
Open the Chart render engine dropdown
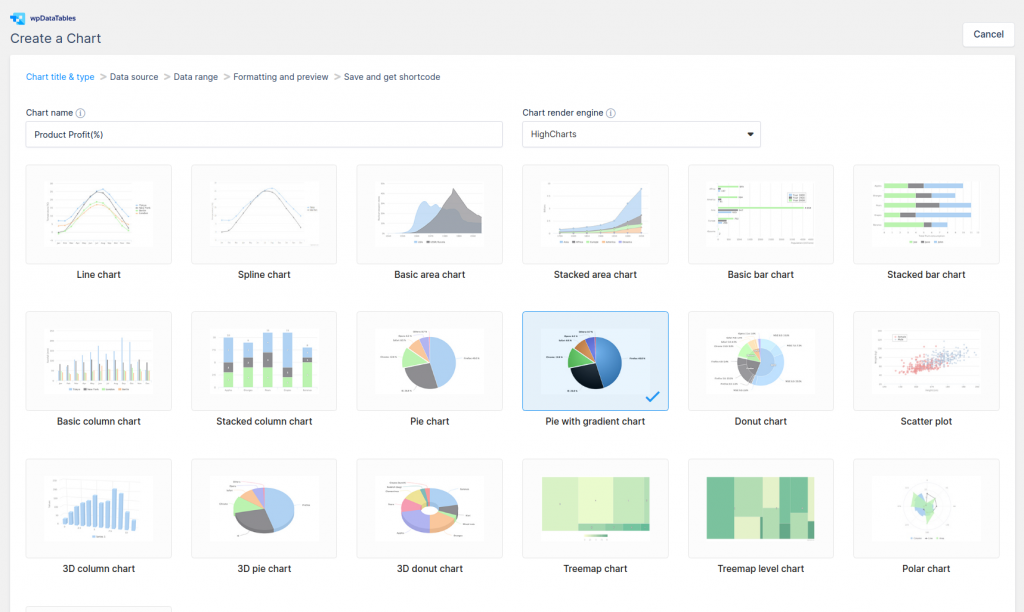pyautogui.click(x=641, y=134)
